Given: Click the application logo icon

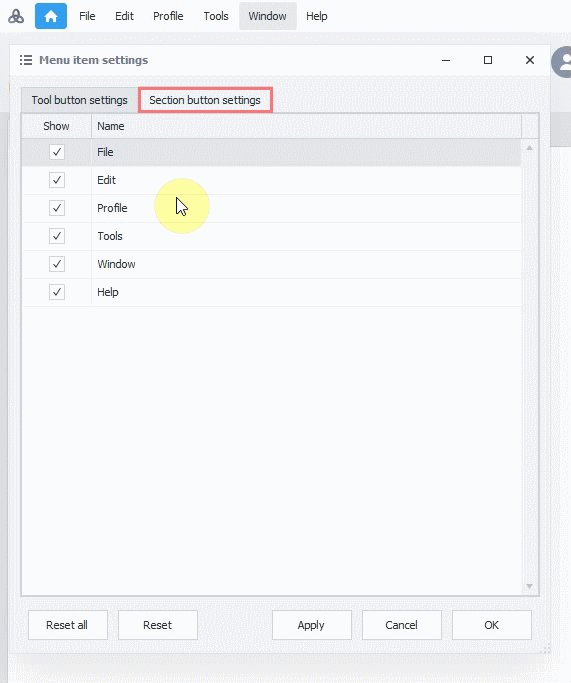Looking at the screenshot, I should [16, 17].
